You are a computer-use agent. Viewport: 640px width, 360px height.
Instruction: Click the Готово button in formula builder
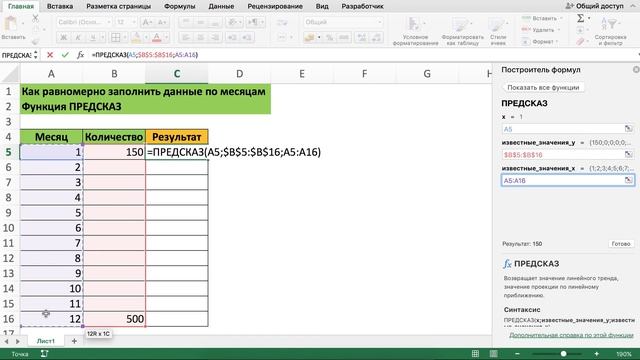(x=621, y=244)
